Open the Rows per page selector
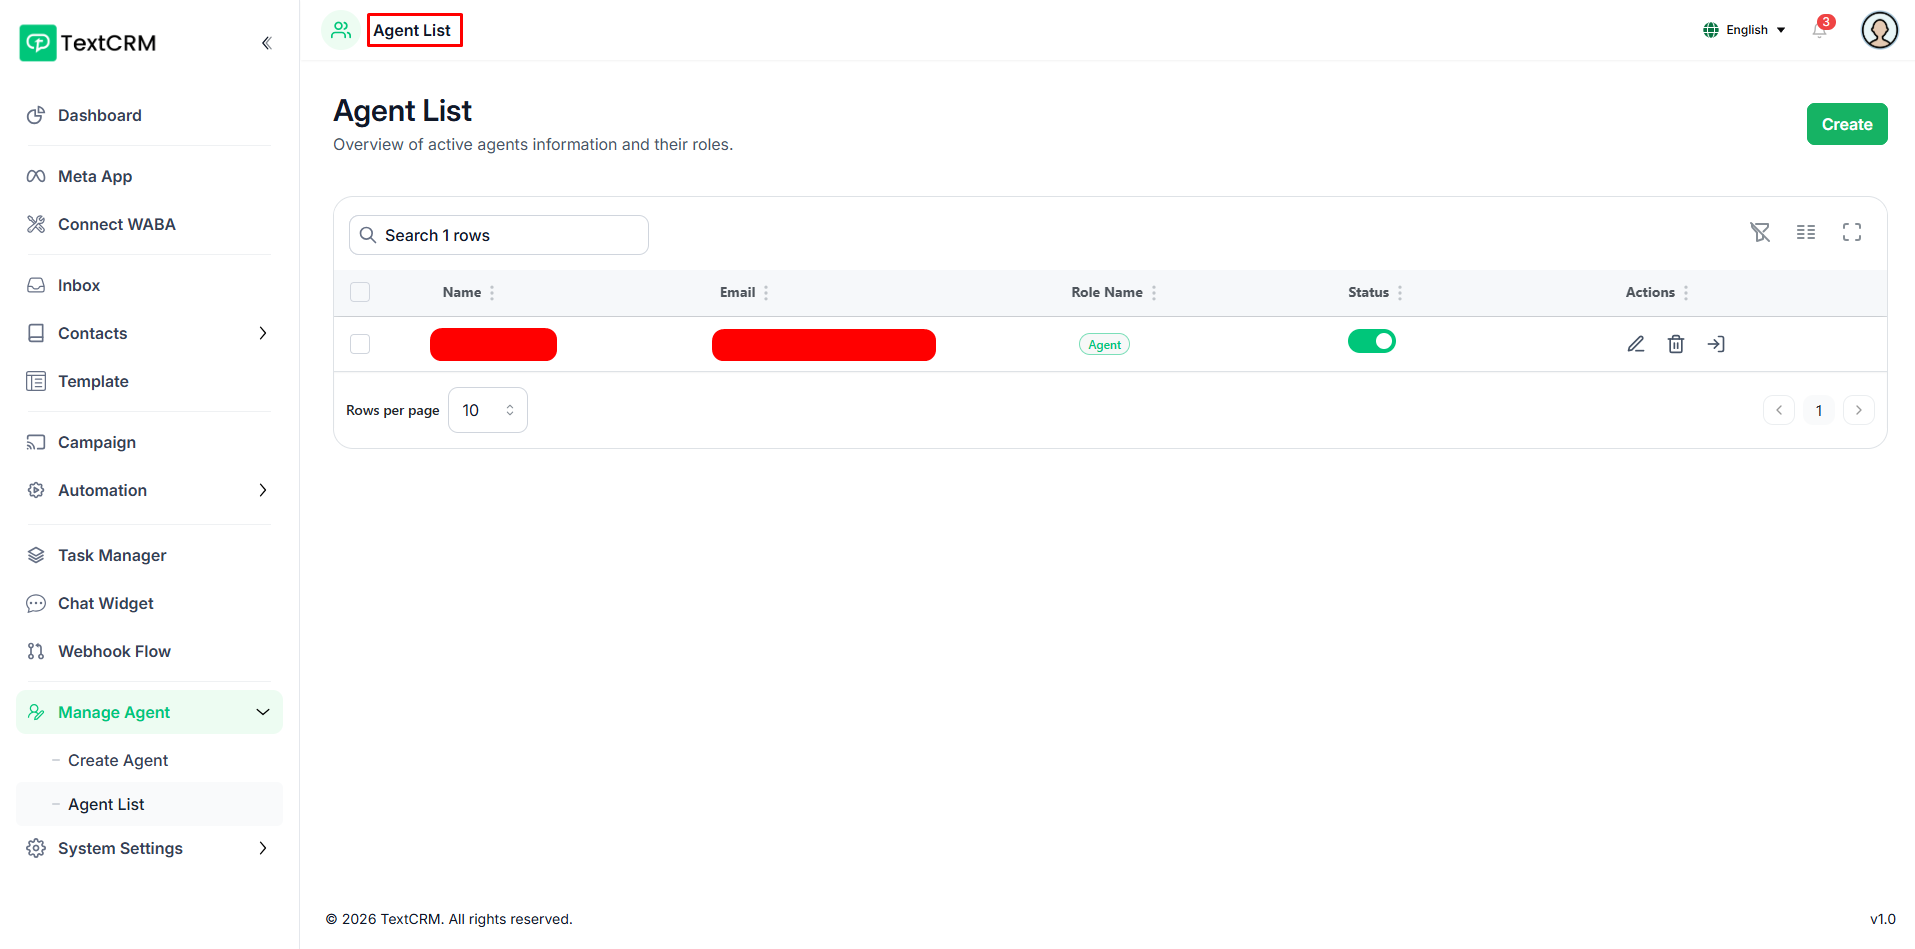The width and height of the screenshot is (1915, 949). point(488,410)
